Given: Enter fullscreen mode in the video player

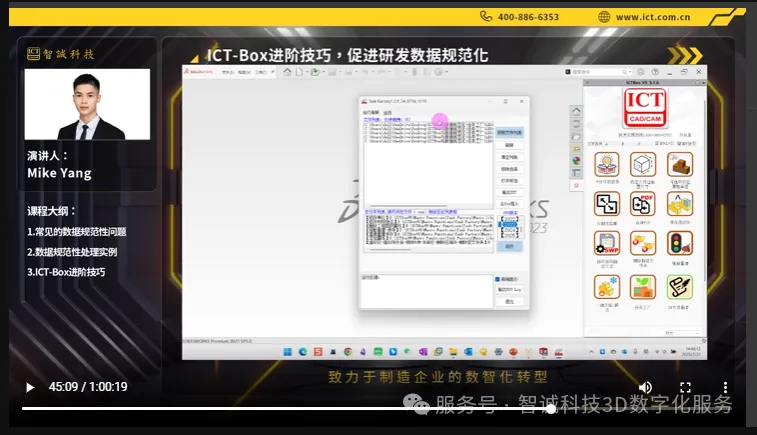Looking at the screenshot, I should [x=685, y=387].
